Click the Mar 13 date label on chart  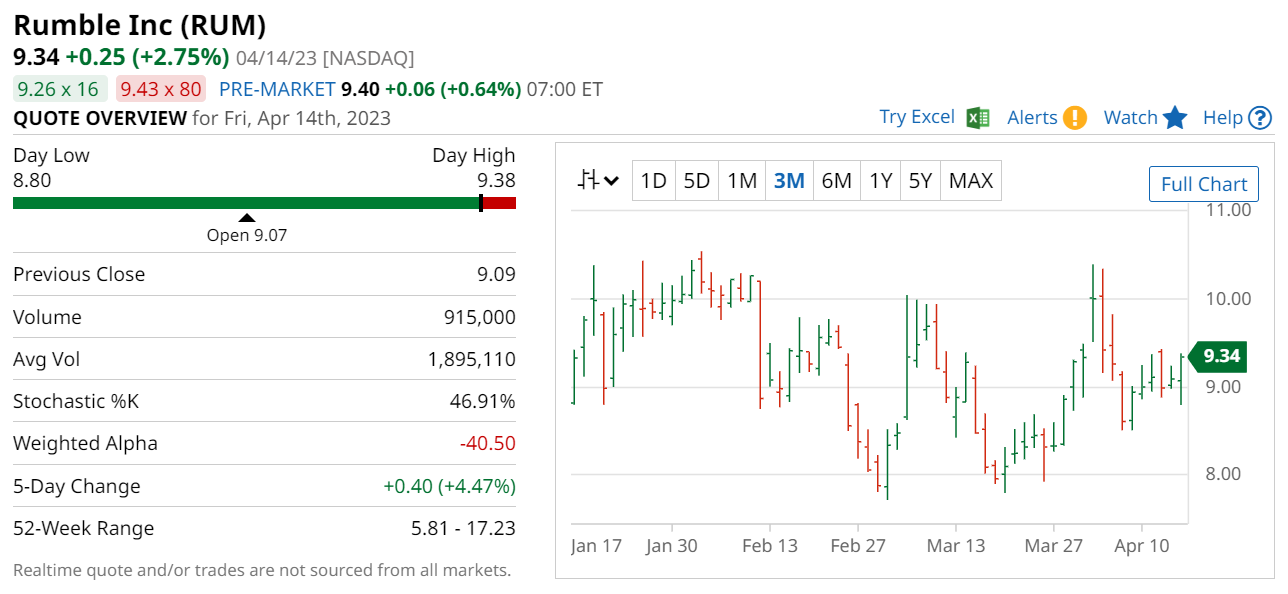coord(956,546)
